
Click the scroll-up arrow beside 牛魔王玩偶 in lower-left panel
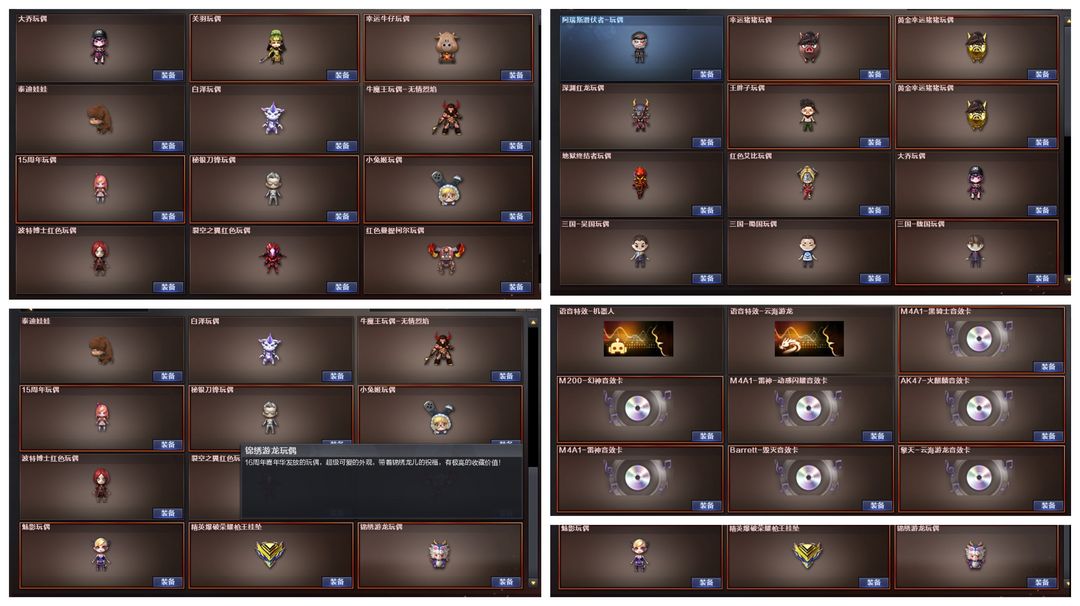coord(533,322)
